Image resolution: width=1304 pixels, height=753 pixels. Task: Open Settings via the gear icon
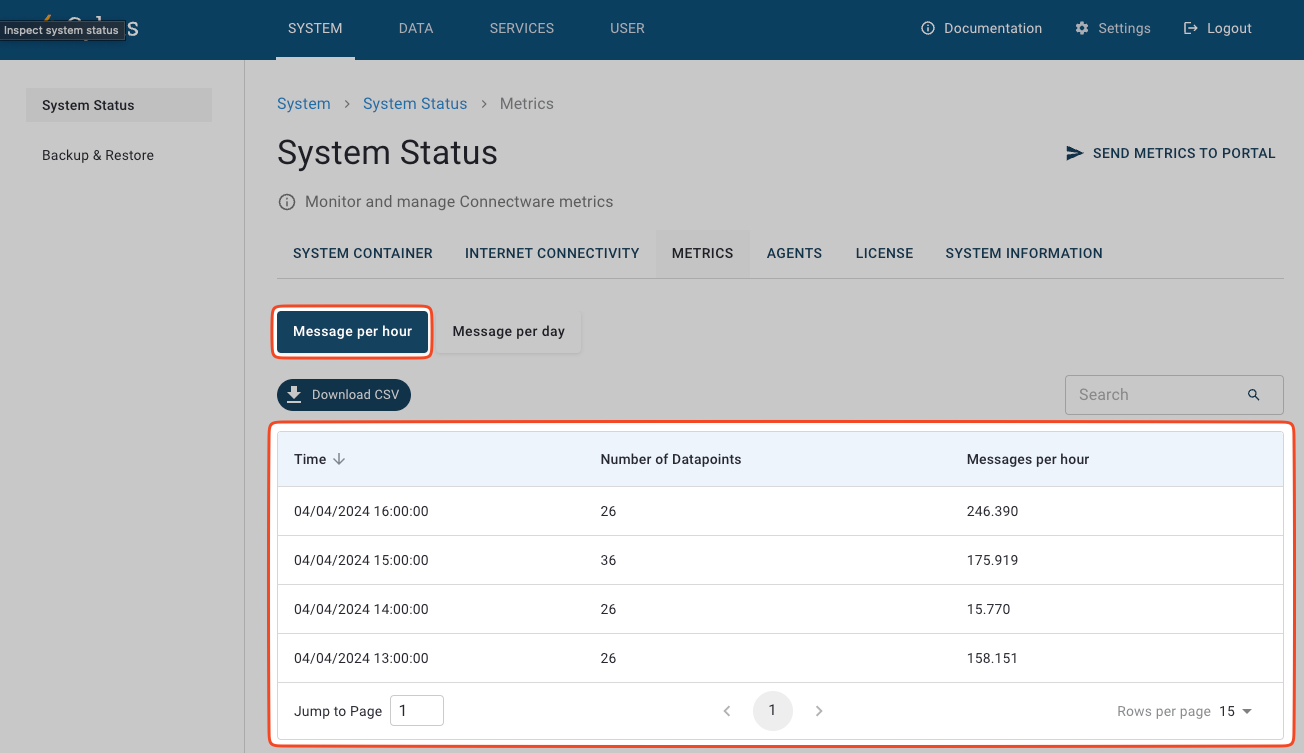click(1082, 29)
